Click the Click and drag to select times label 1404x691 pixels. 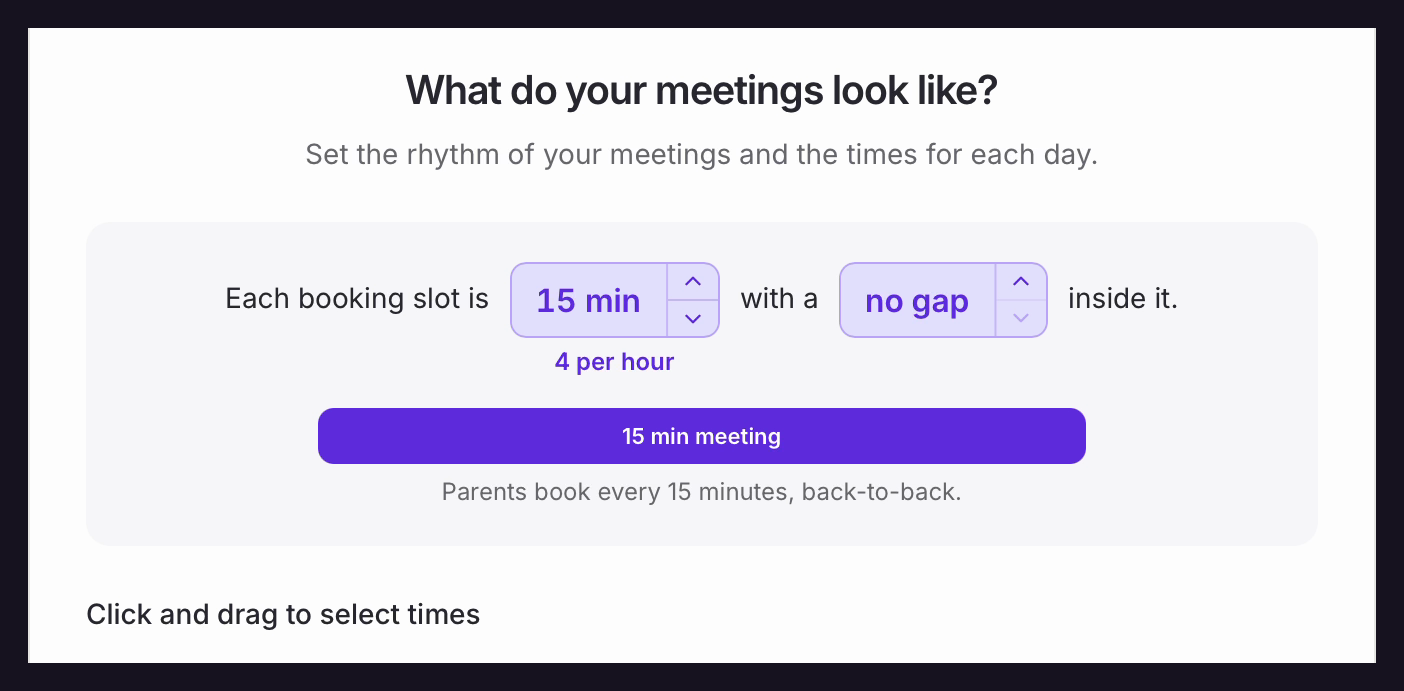coord(283,614)
